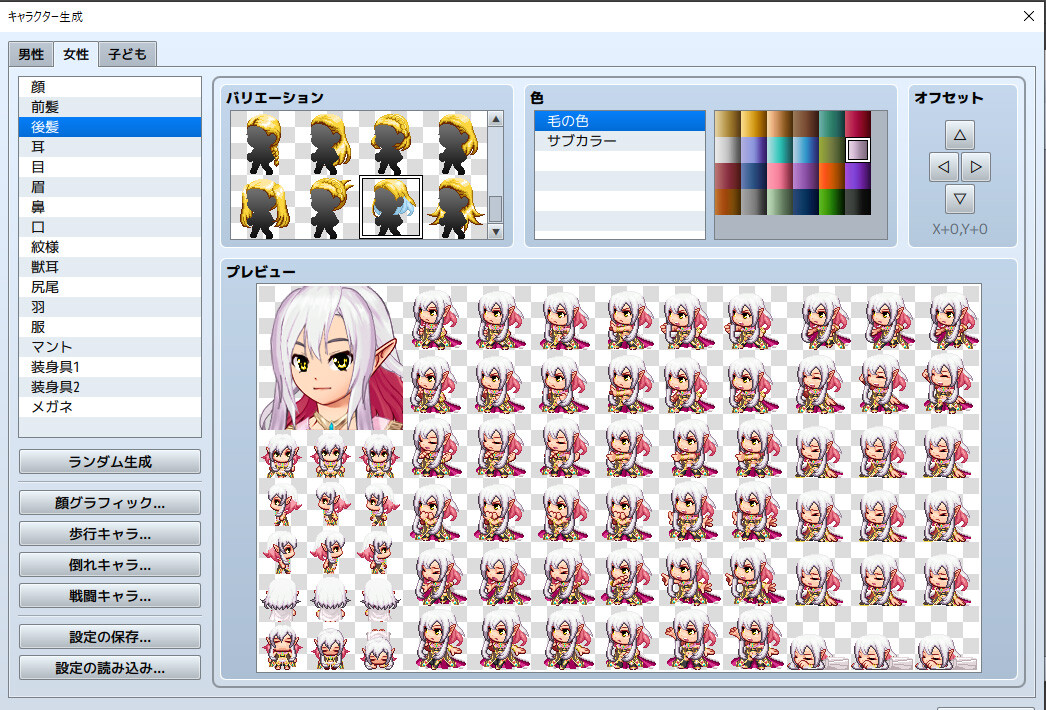The image size is (1046, 710).
Task: Switch to the 子ども tab
Action: [126, 54]
